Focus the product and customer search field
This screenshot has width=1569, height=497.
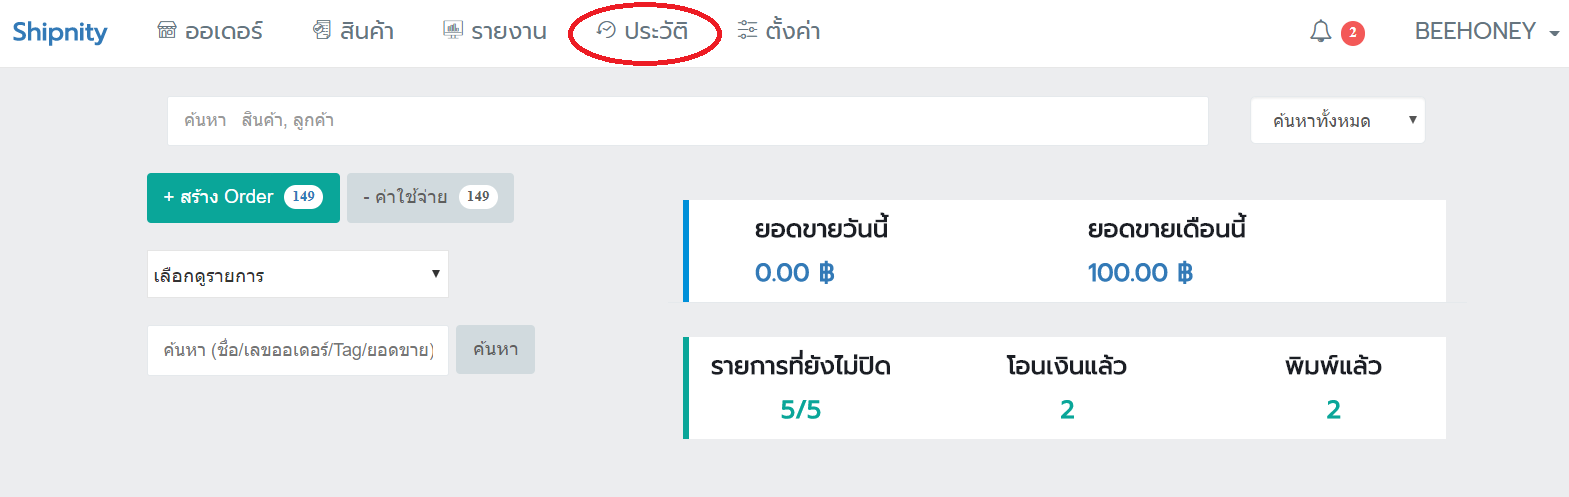(688, 121)
